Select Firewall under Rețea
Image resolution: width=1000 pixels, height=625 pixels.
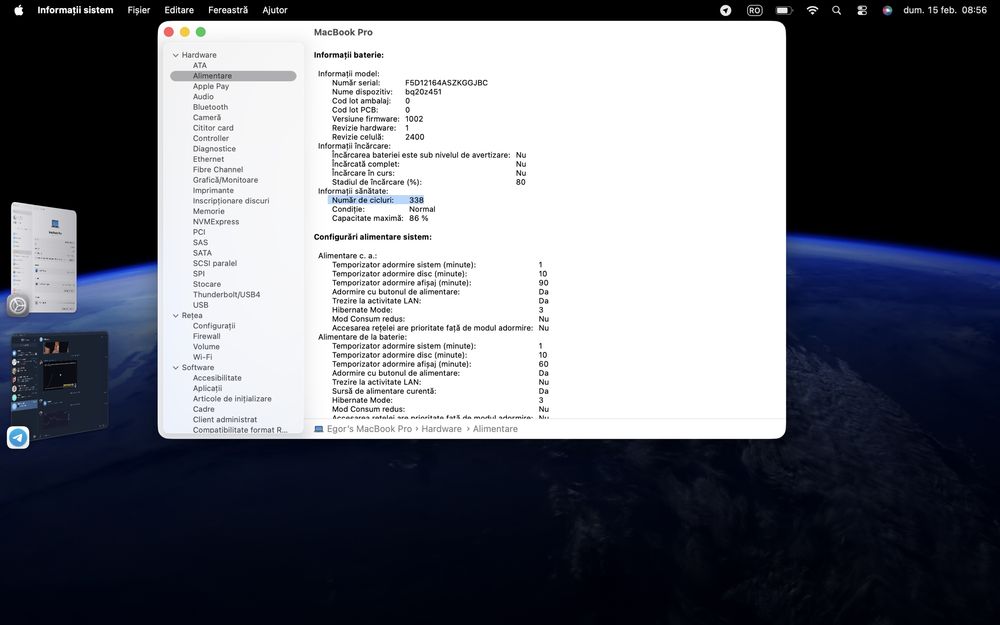pyautogui.click(x=207, y=336)
